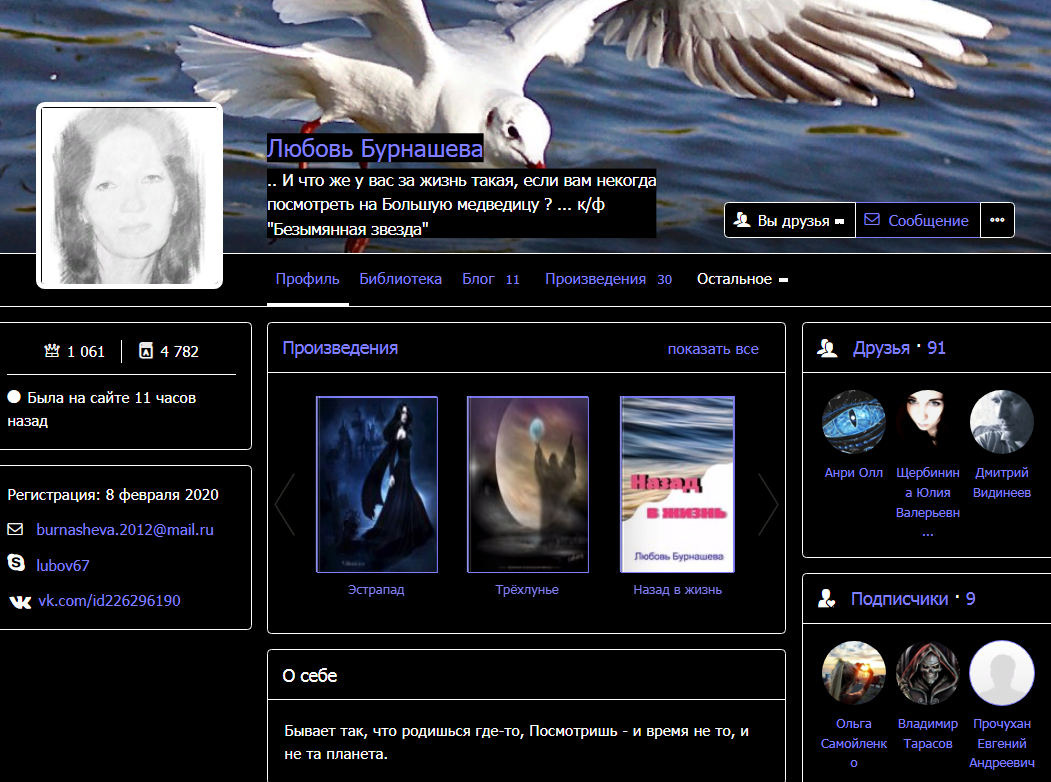Open Анри Олл's friend avatar
This screenshot has width=1051, height=782.
tap(853, 422)
